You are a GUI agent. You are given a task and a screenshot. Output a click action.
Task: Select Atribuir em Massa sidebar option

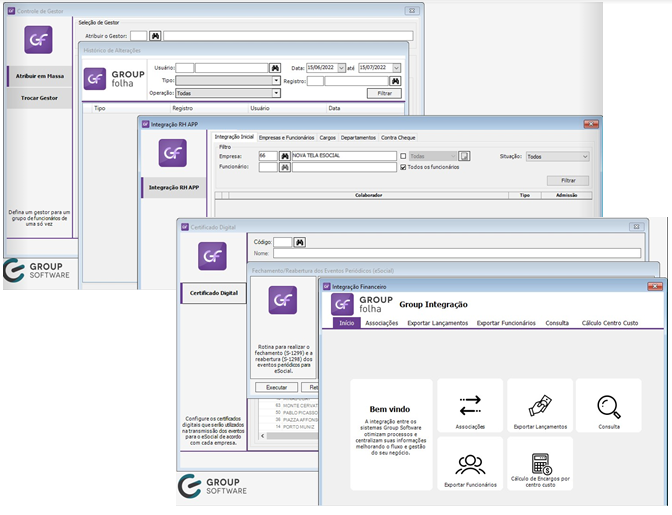pos(40,76)
